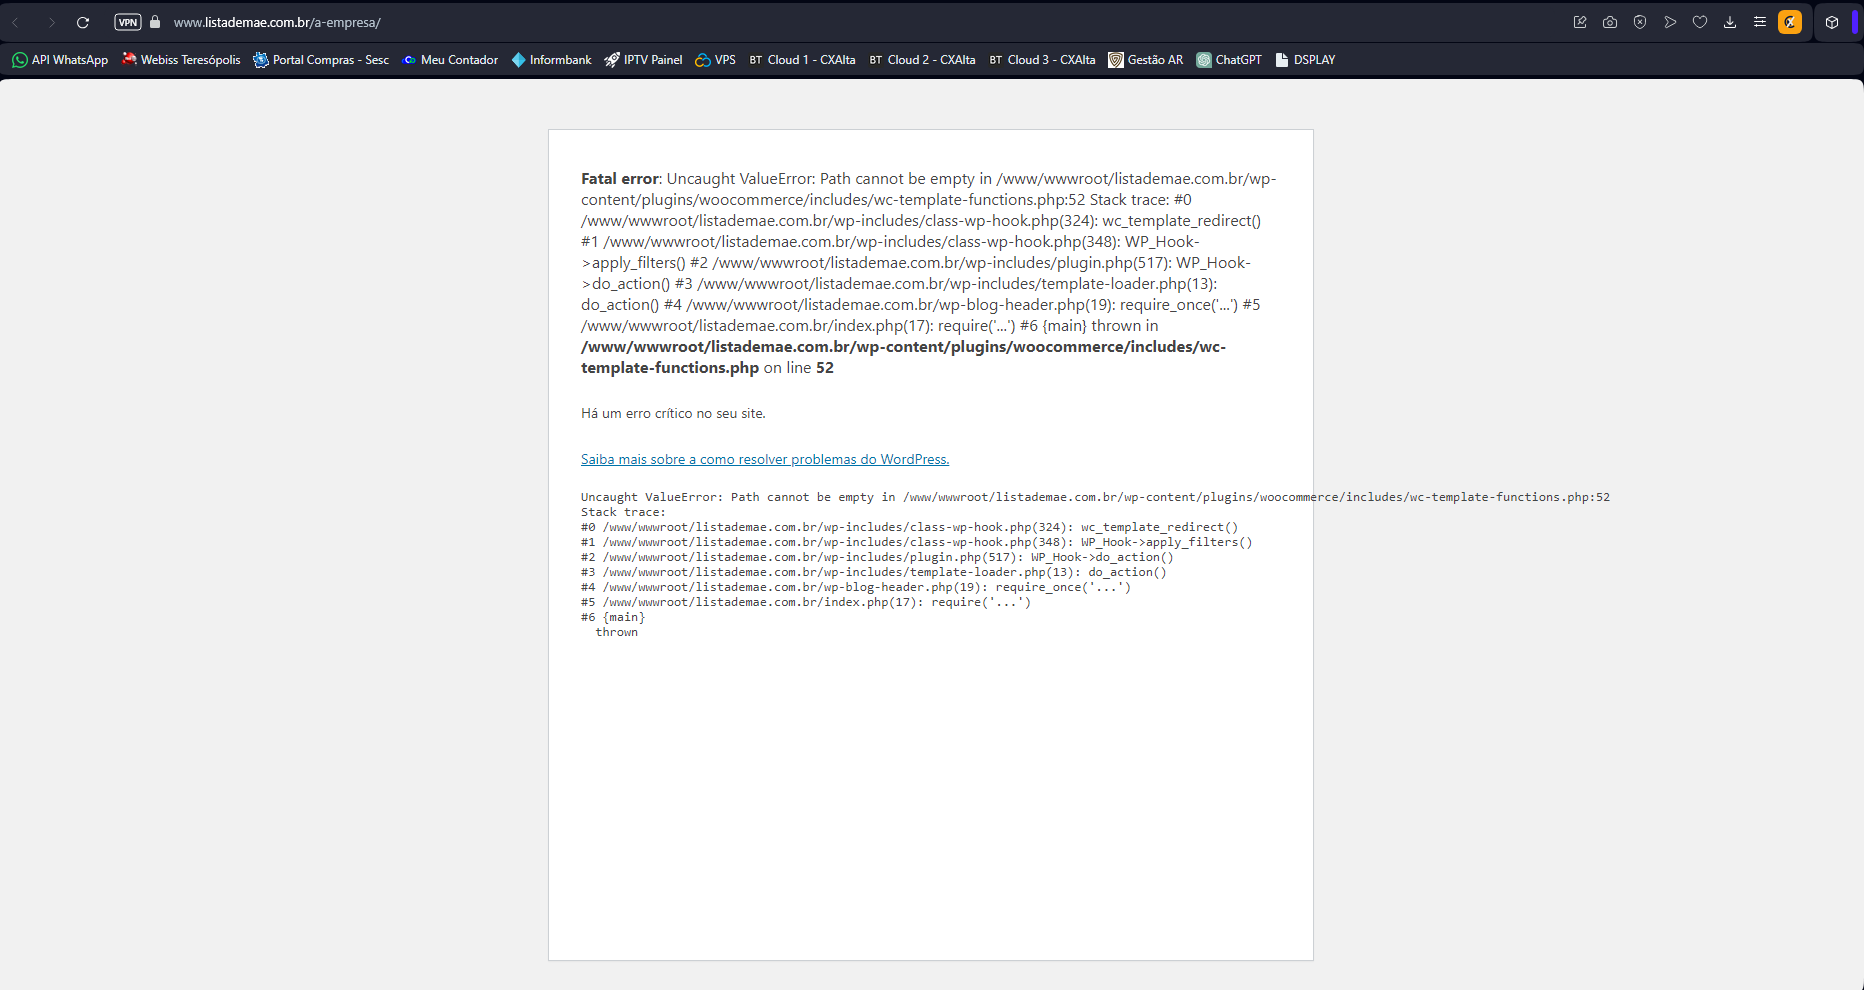Open the ad blocker shield icon
This screenshot has height=990, width=1864.
tap(1640, 22)
